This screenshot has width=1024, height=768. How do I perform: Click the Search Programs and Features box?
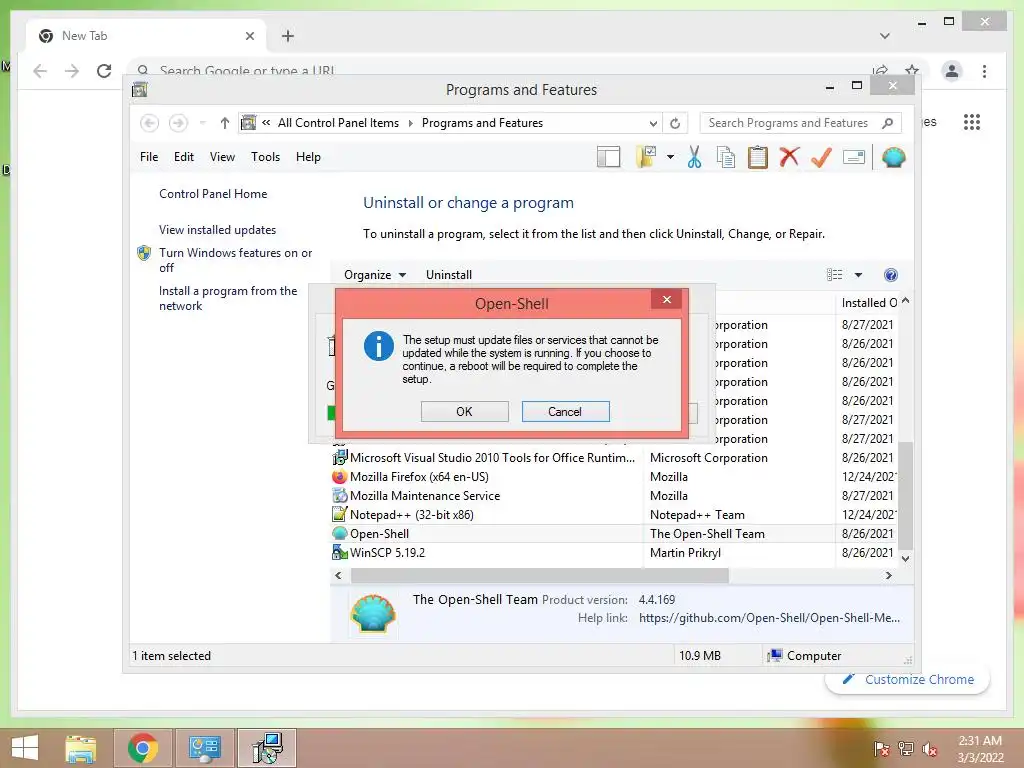coord(800,123)
